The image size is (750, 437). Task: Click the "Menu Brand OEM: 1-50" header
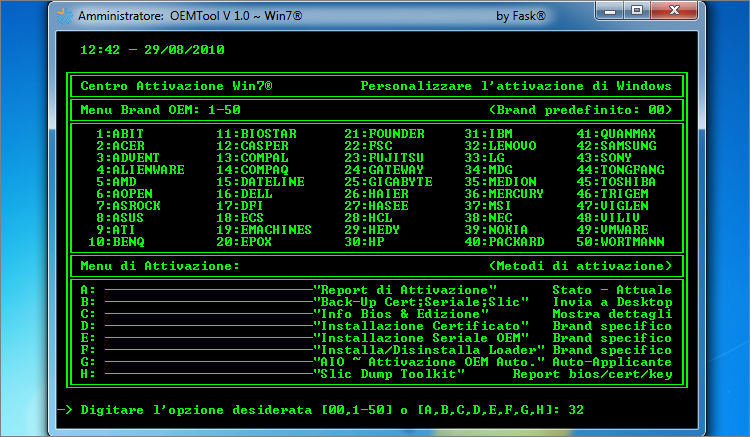pyautogui.click(x=160, y=110)
